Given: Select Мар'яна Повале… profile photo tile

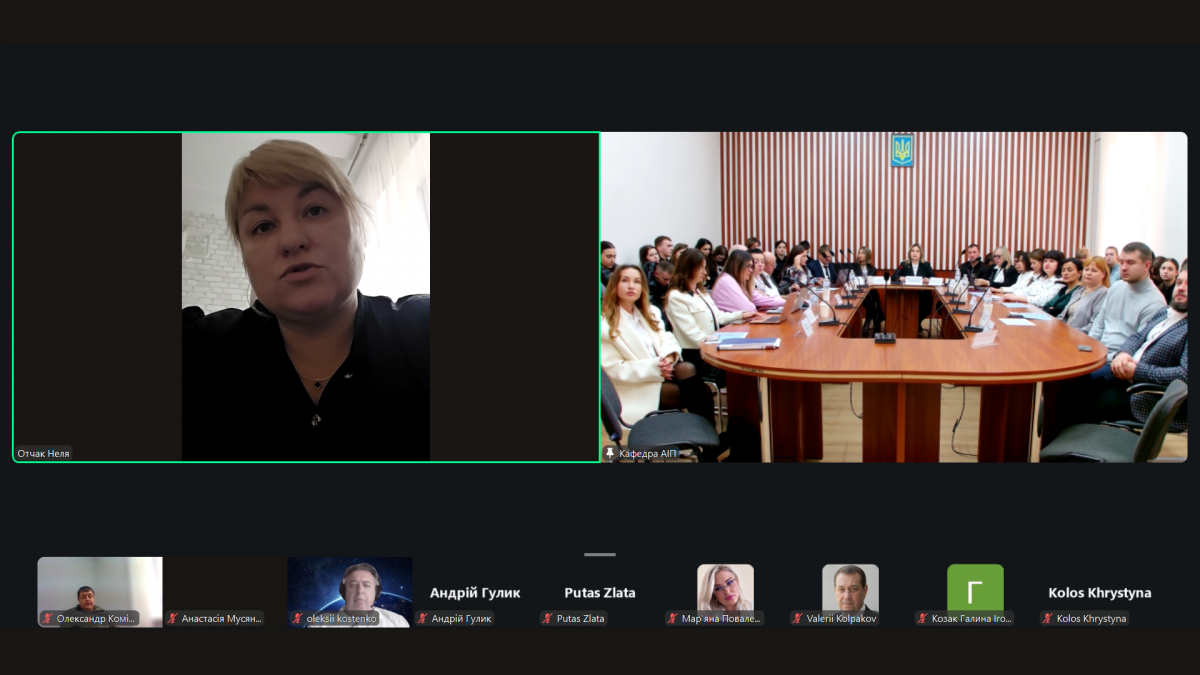Looking at the screenshot, I should pyautogui.click(x=725, y=587).
